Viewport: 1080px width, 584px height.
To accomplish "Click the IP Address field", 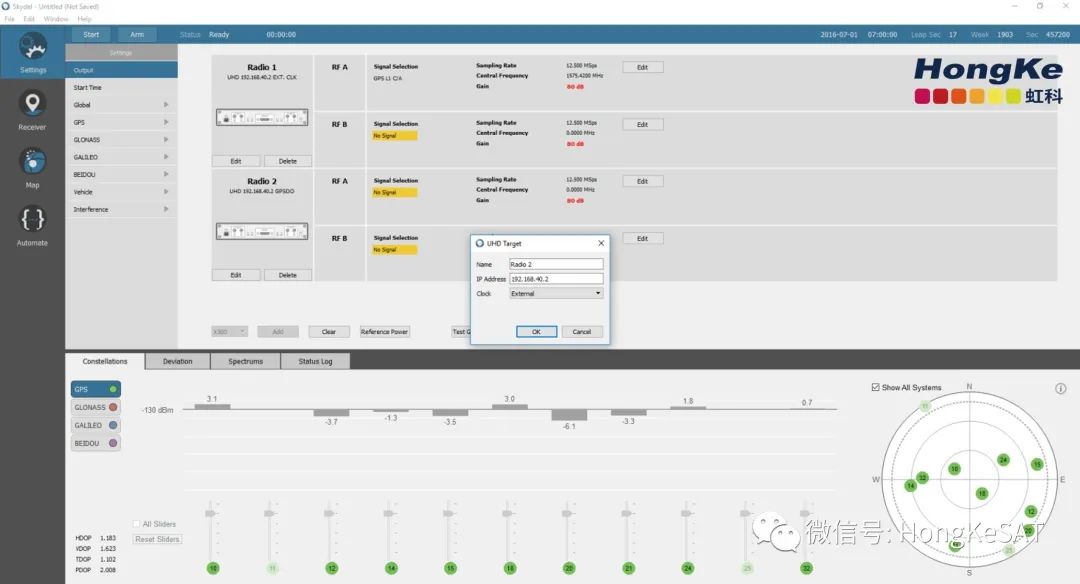I will click(557, 279).
